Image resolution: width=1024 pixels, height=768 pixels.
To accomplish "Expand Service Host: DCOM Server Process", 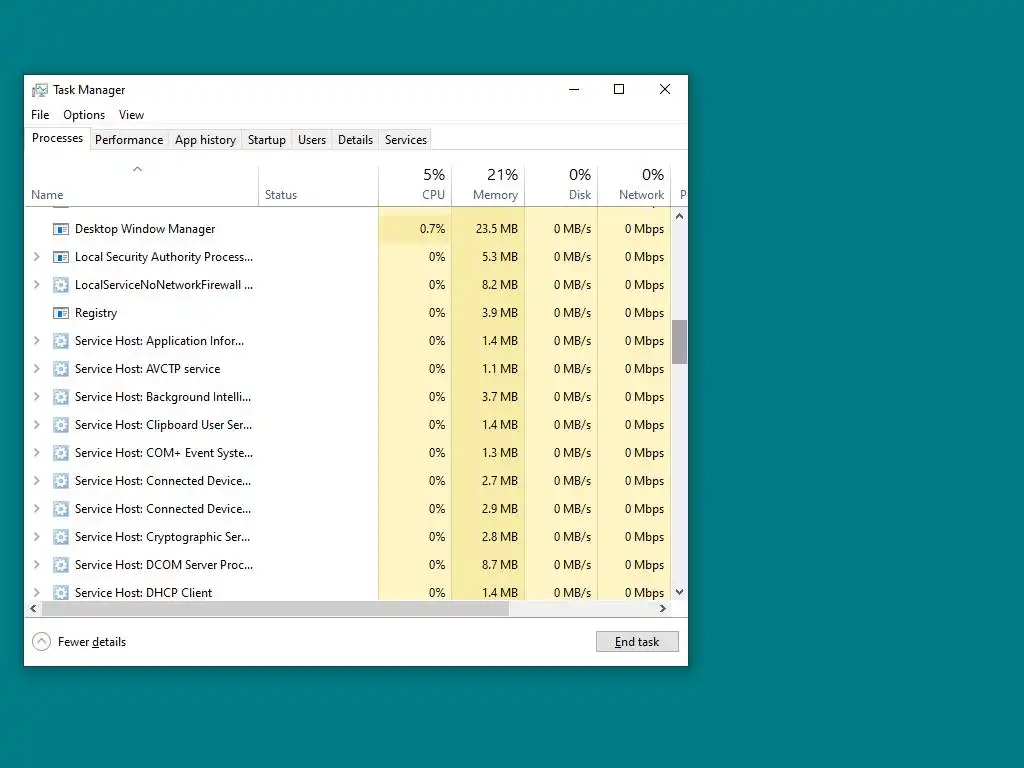I will pyautogui.click(x=37, y=565).
